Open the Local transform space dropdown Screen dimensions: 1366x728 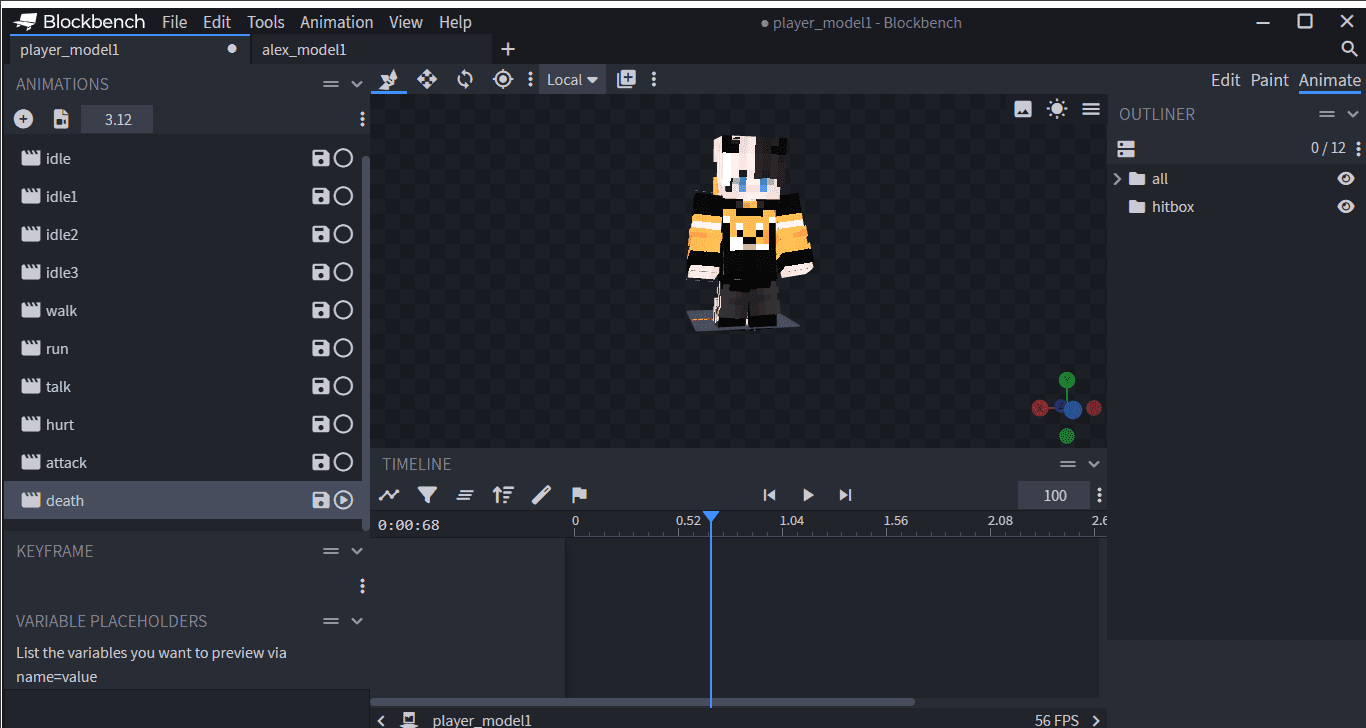tap(572, 79)
